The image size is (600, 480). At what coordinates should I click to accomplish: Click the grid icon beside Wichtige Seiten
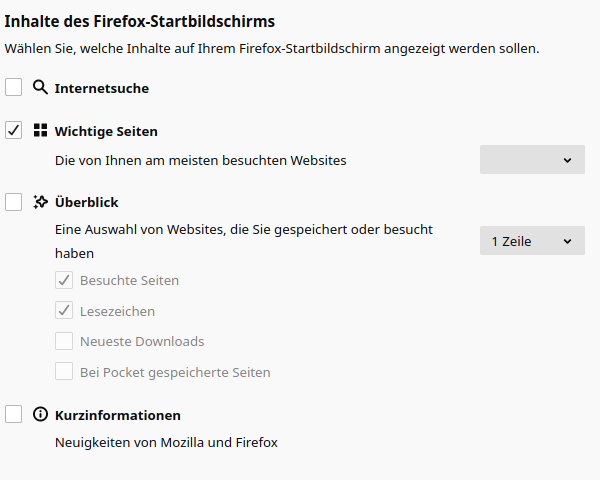[x=40, y=131]
